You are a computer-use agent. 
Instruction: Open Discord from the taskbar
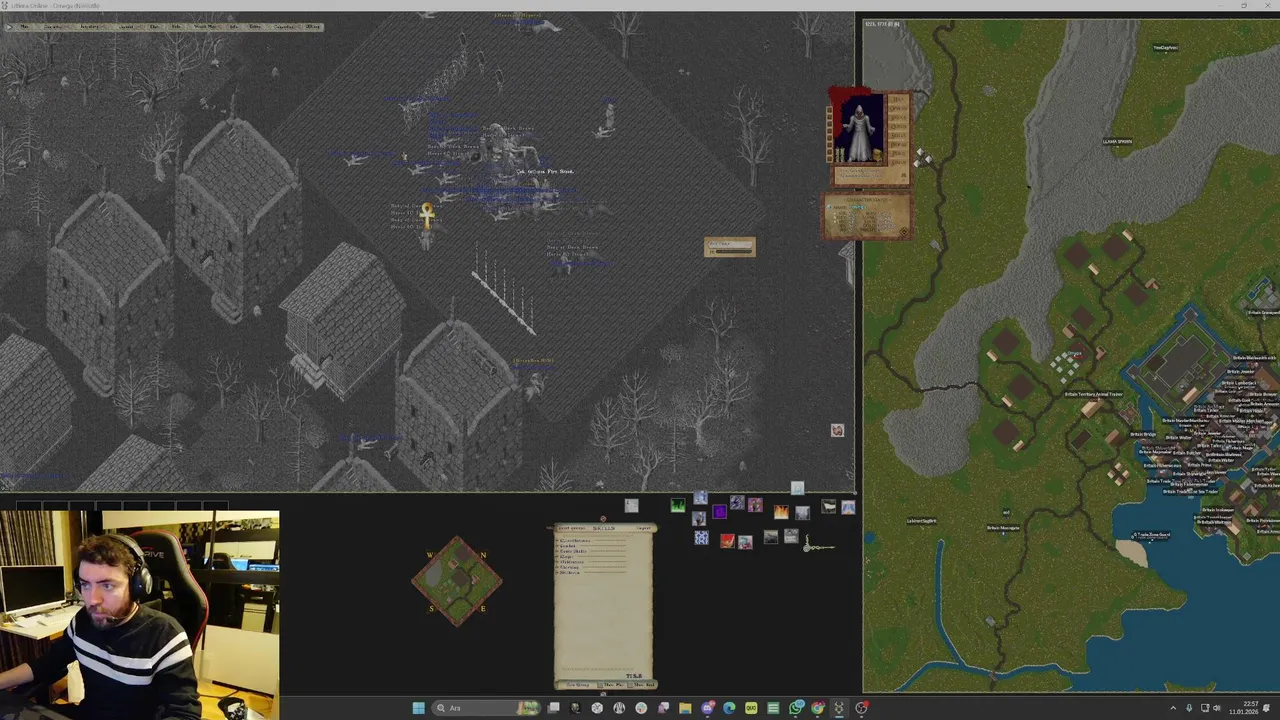[708, 708]
